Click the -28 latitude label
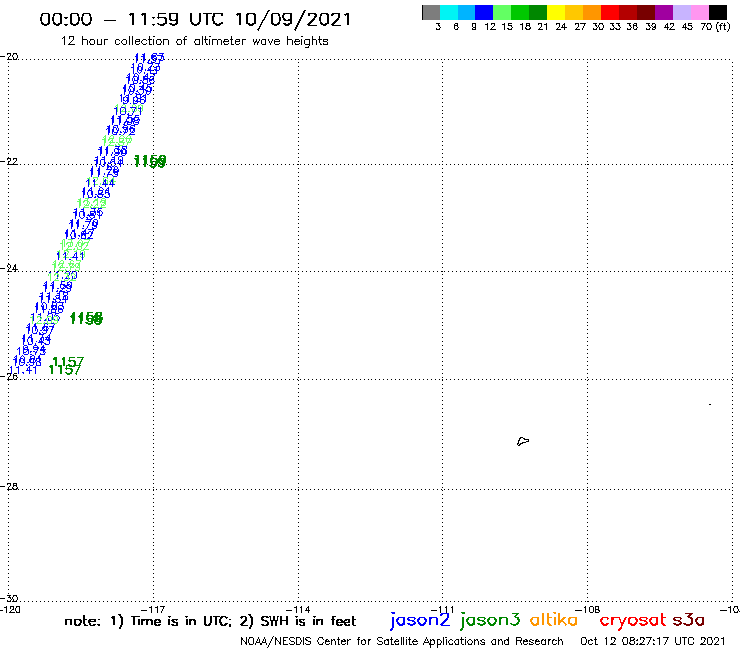 point(9,486)
